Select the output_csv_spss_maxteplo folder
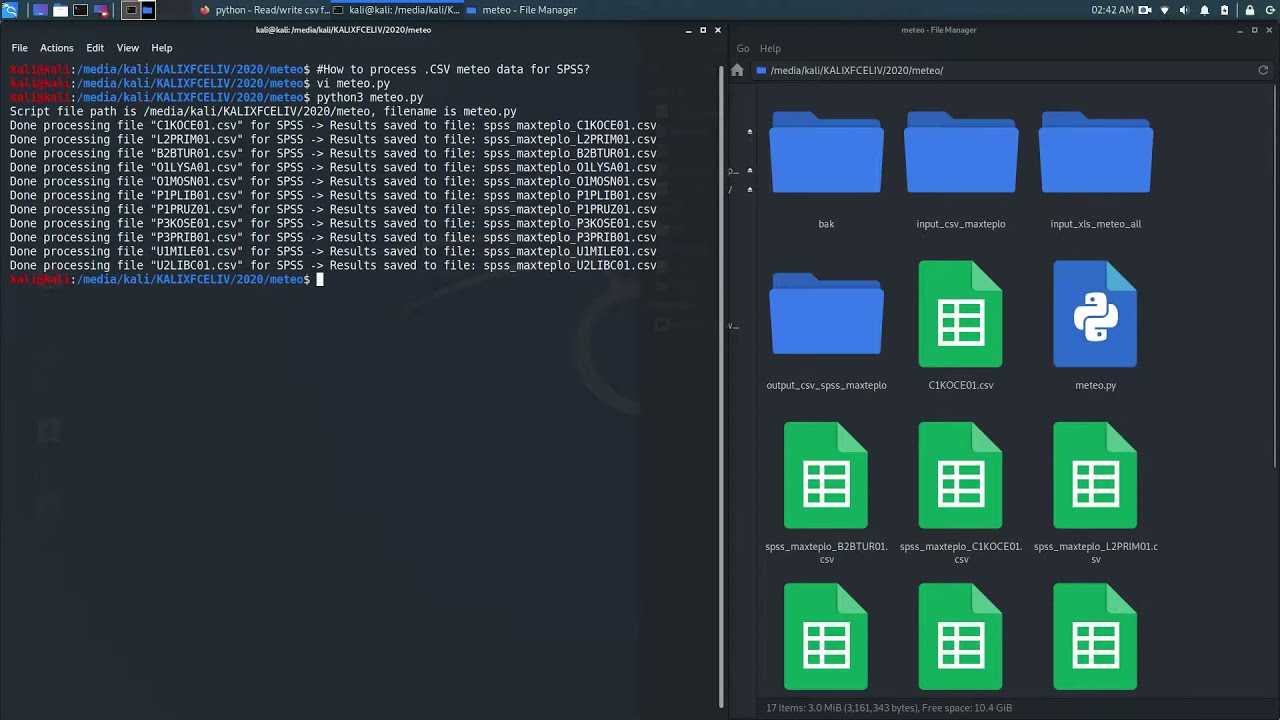 826,331
